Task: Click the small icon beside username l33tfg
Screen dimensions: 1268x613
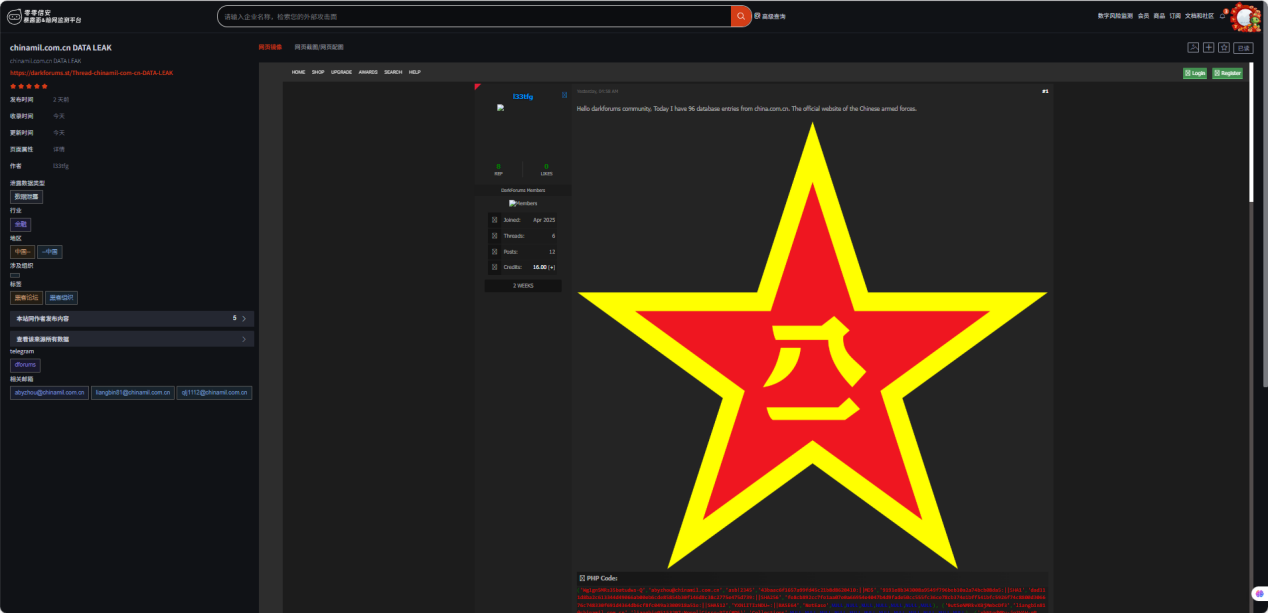Action: point(564,96)
